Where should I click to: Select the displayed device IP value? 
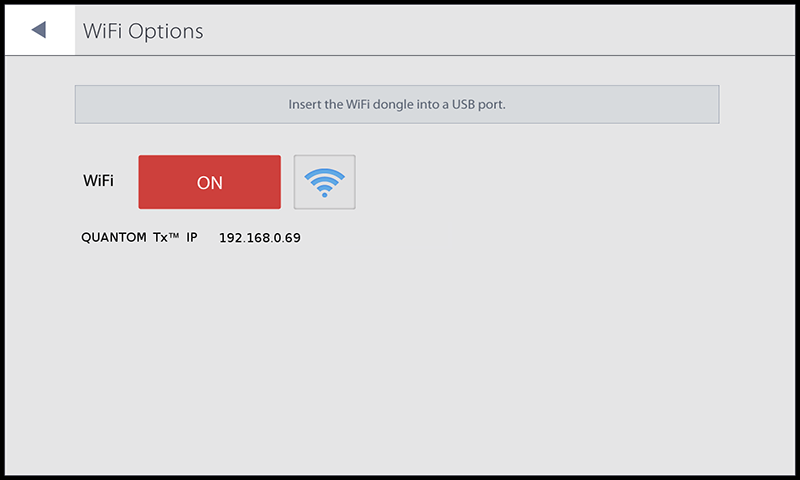[x=260, y=238]
